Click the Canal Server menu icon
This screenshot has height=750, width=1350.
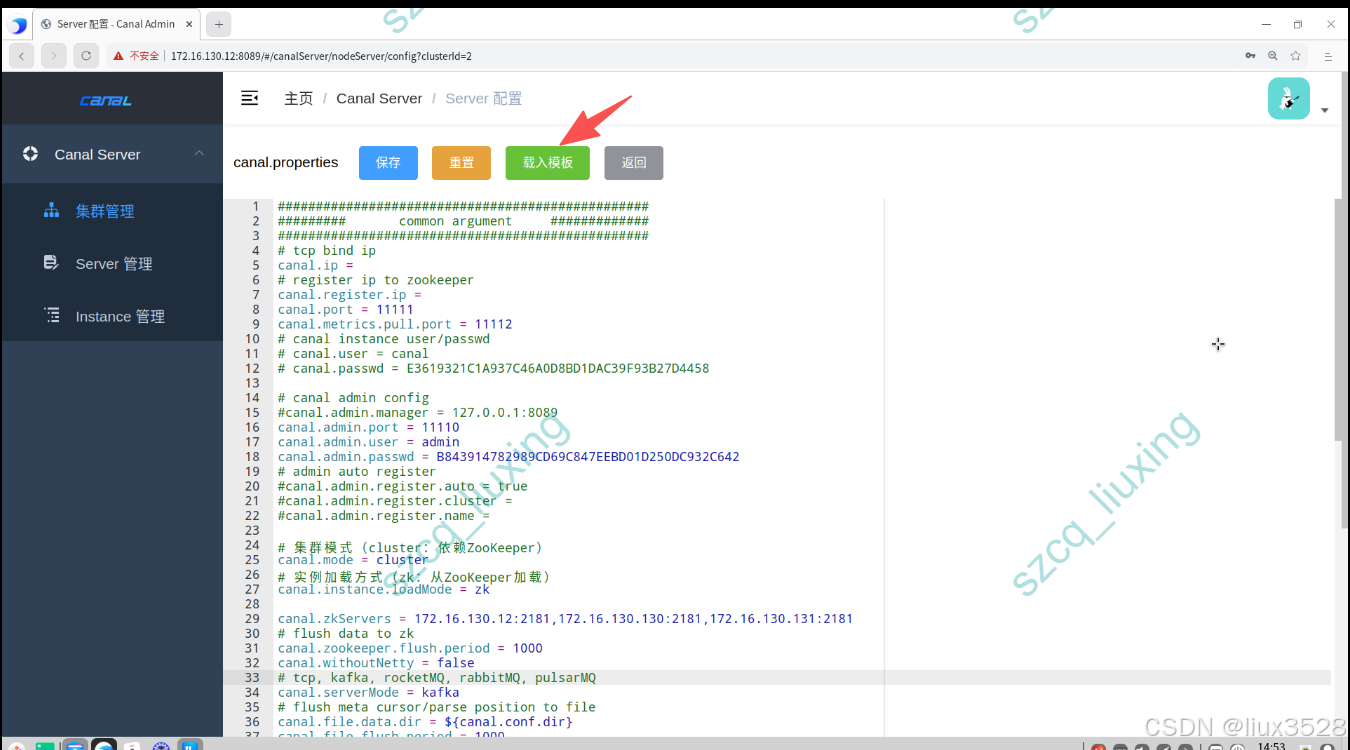(x=30, y=154)
